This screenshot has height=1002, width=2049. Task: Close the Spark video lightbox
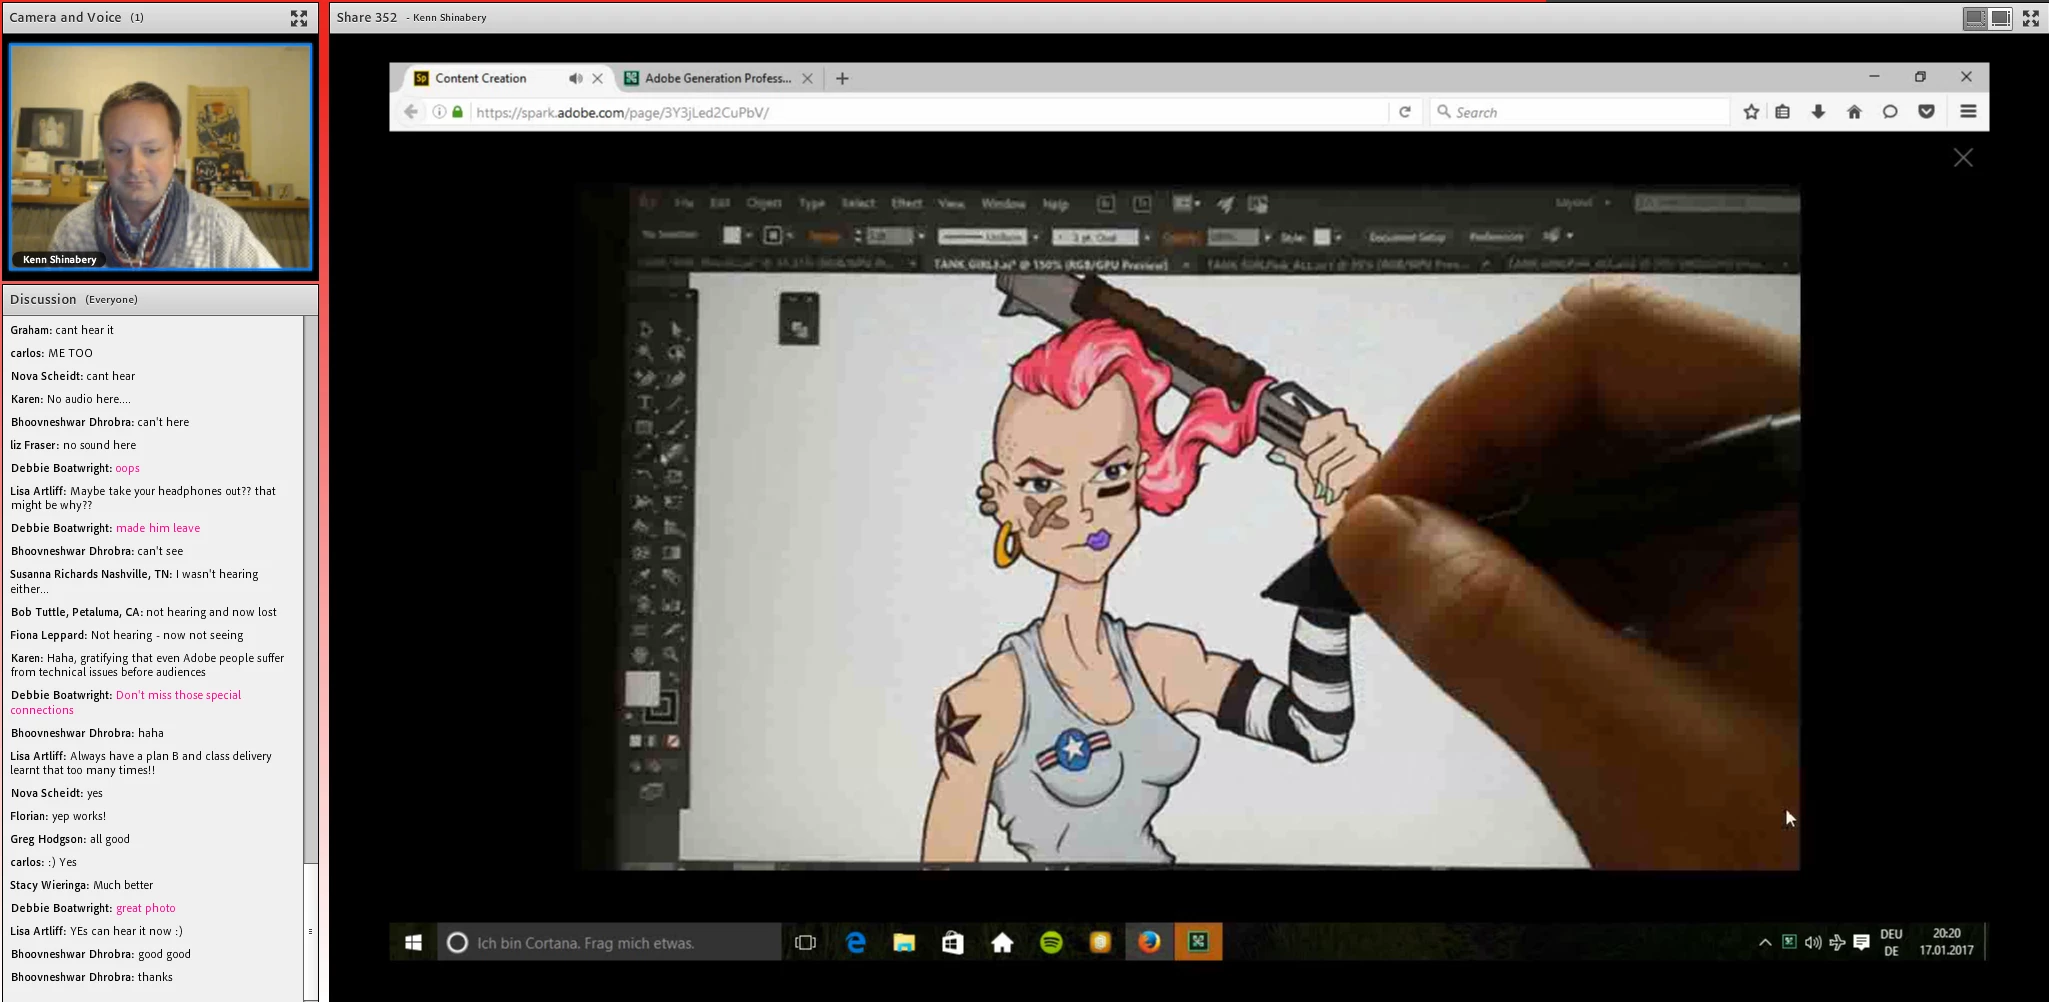coord(1963,158)
